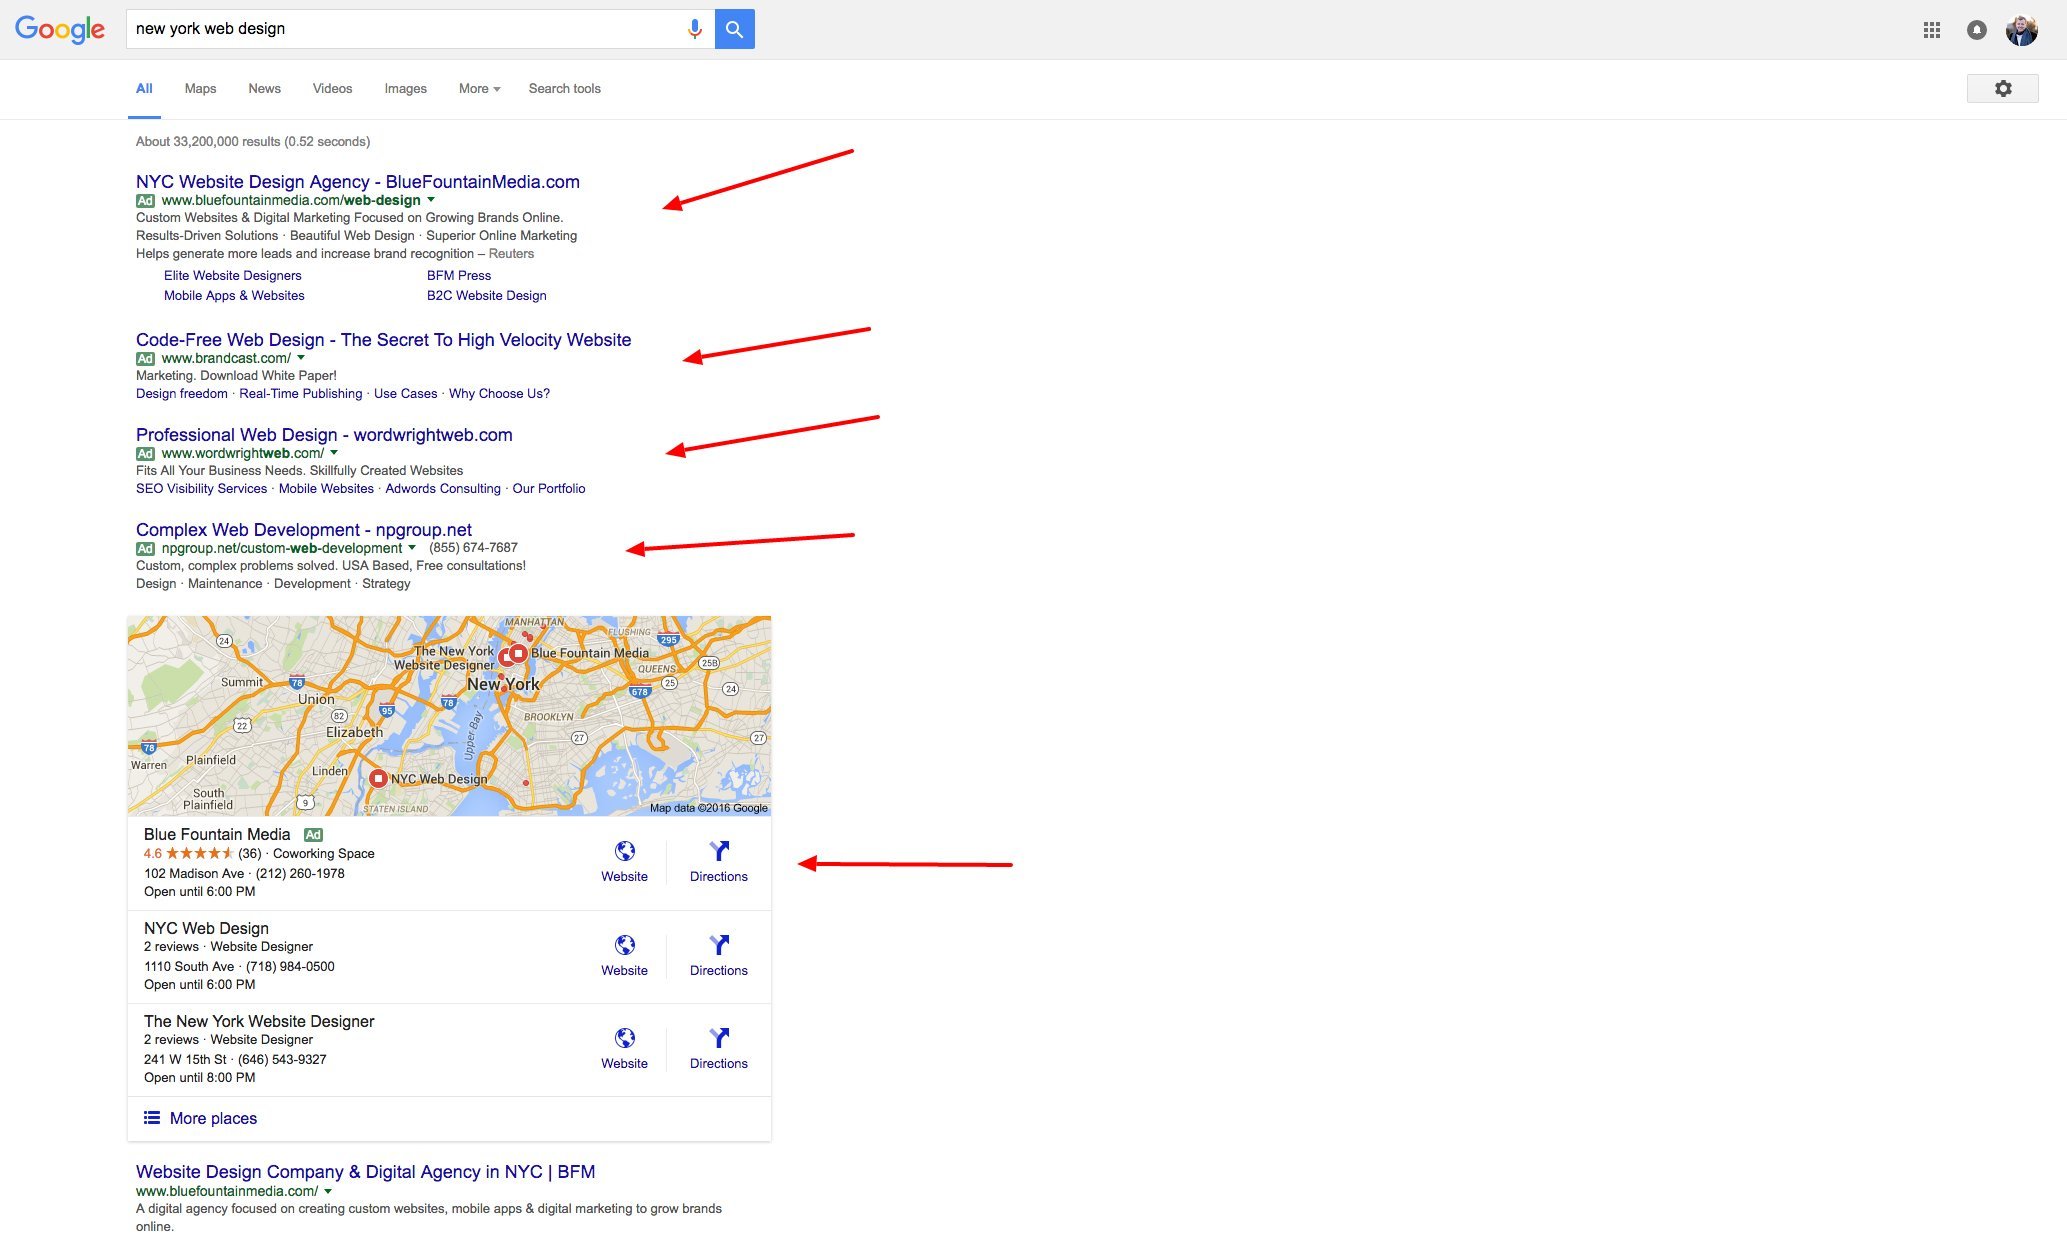Click the NYC Web Design map pin

pos(378,778)
